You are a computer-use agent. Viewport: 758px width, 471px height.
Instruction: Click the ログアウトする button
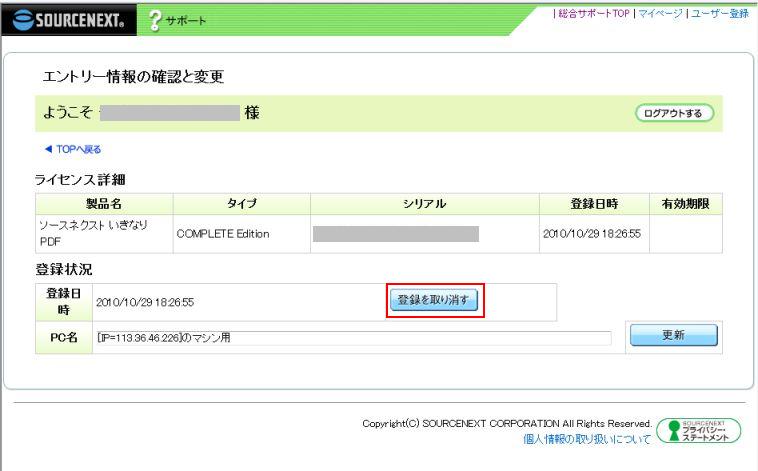(x=674, y=113)
